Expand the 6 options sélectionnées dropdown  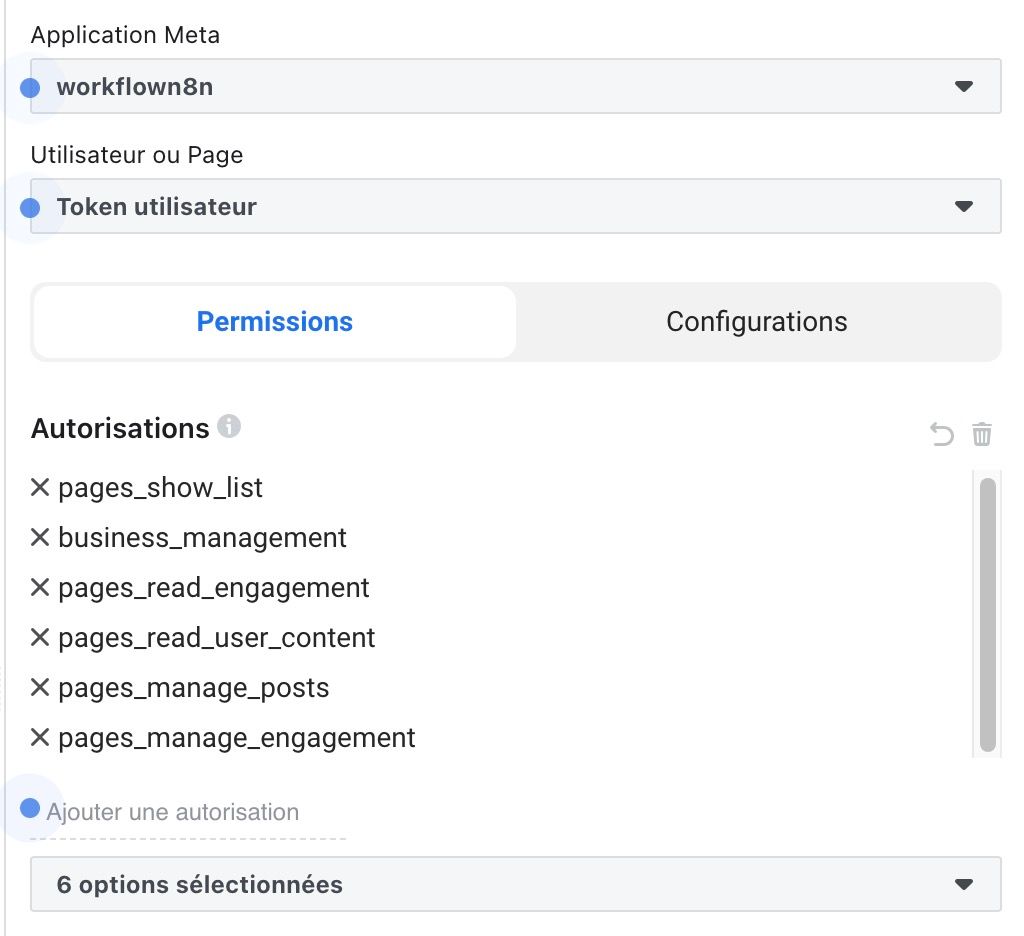(x=515, y=884)
